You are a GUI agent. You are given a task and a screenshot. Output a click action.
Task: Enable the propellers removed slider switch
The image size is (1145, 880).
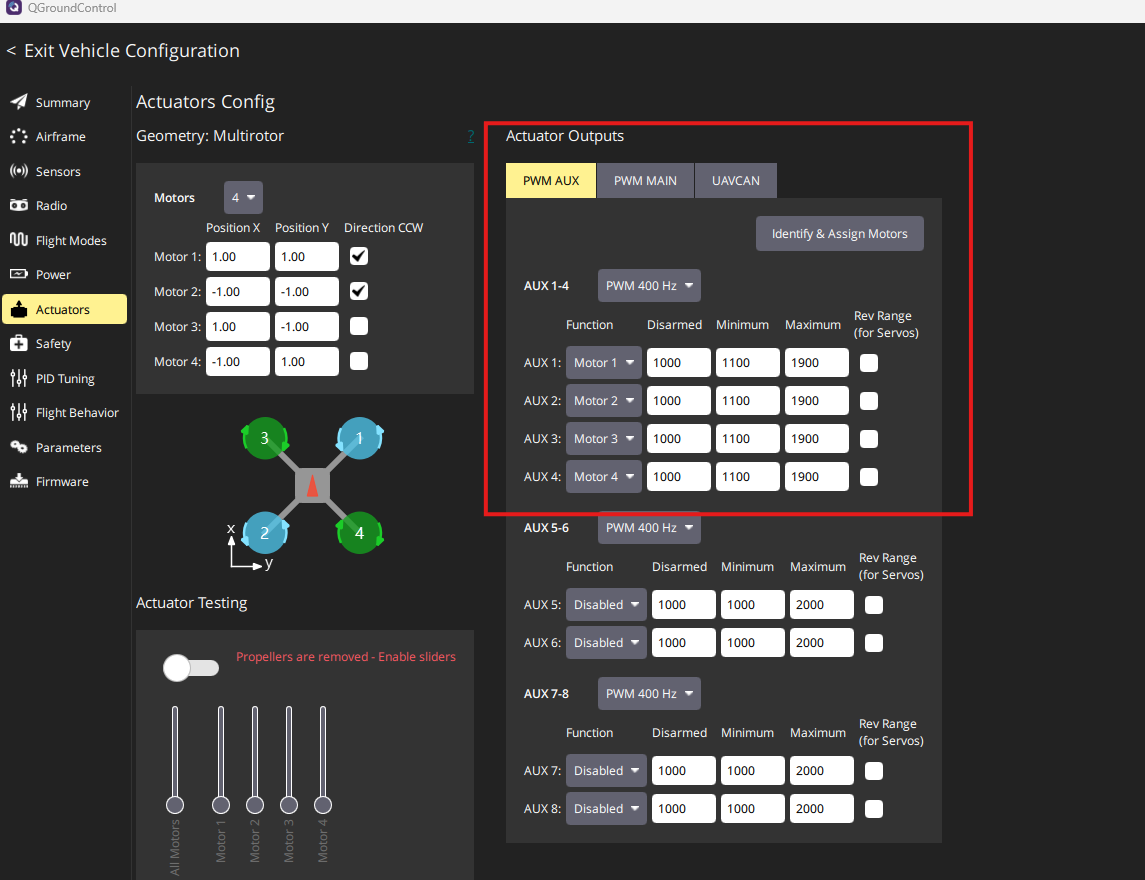tap(191, 668)
